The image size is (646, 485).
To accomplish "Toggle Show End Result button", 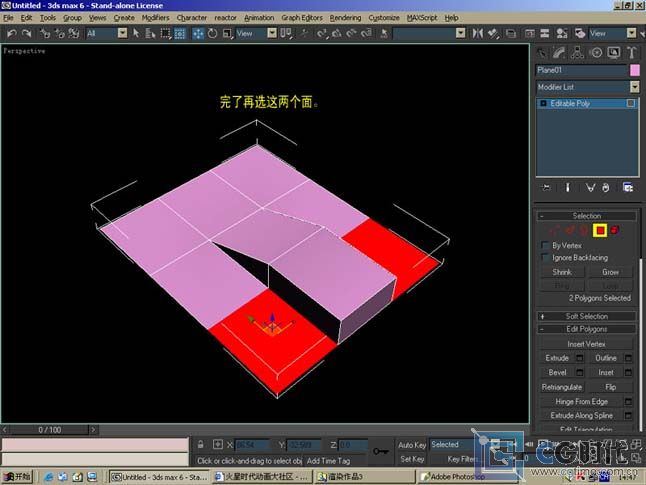I will click(x=567, y=188).
